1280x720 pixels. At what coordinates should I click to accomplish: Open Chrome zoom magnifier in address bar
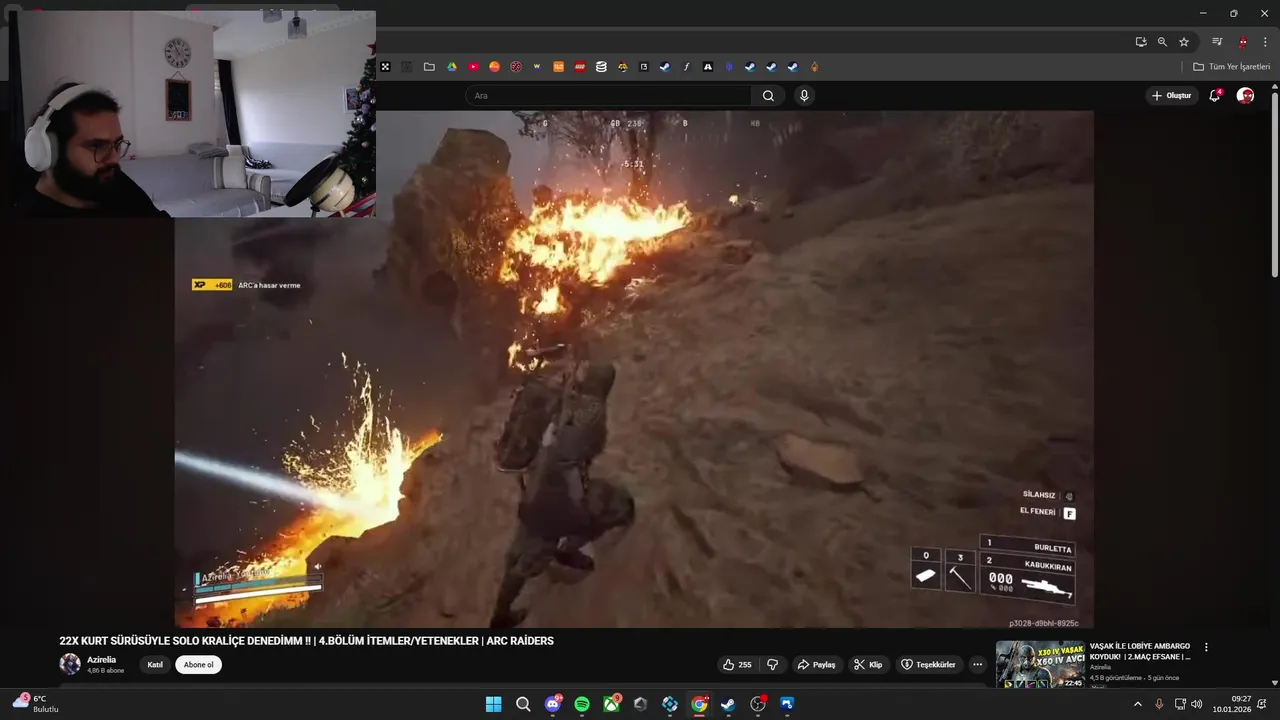pyautogui.click(x=1162, y=42)
